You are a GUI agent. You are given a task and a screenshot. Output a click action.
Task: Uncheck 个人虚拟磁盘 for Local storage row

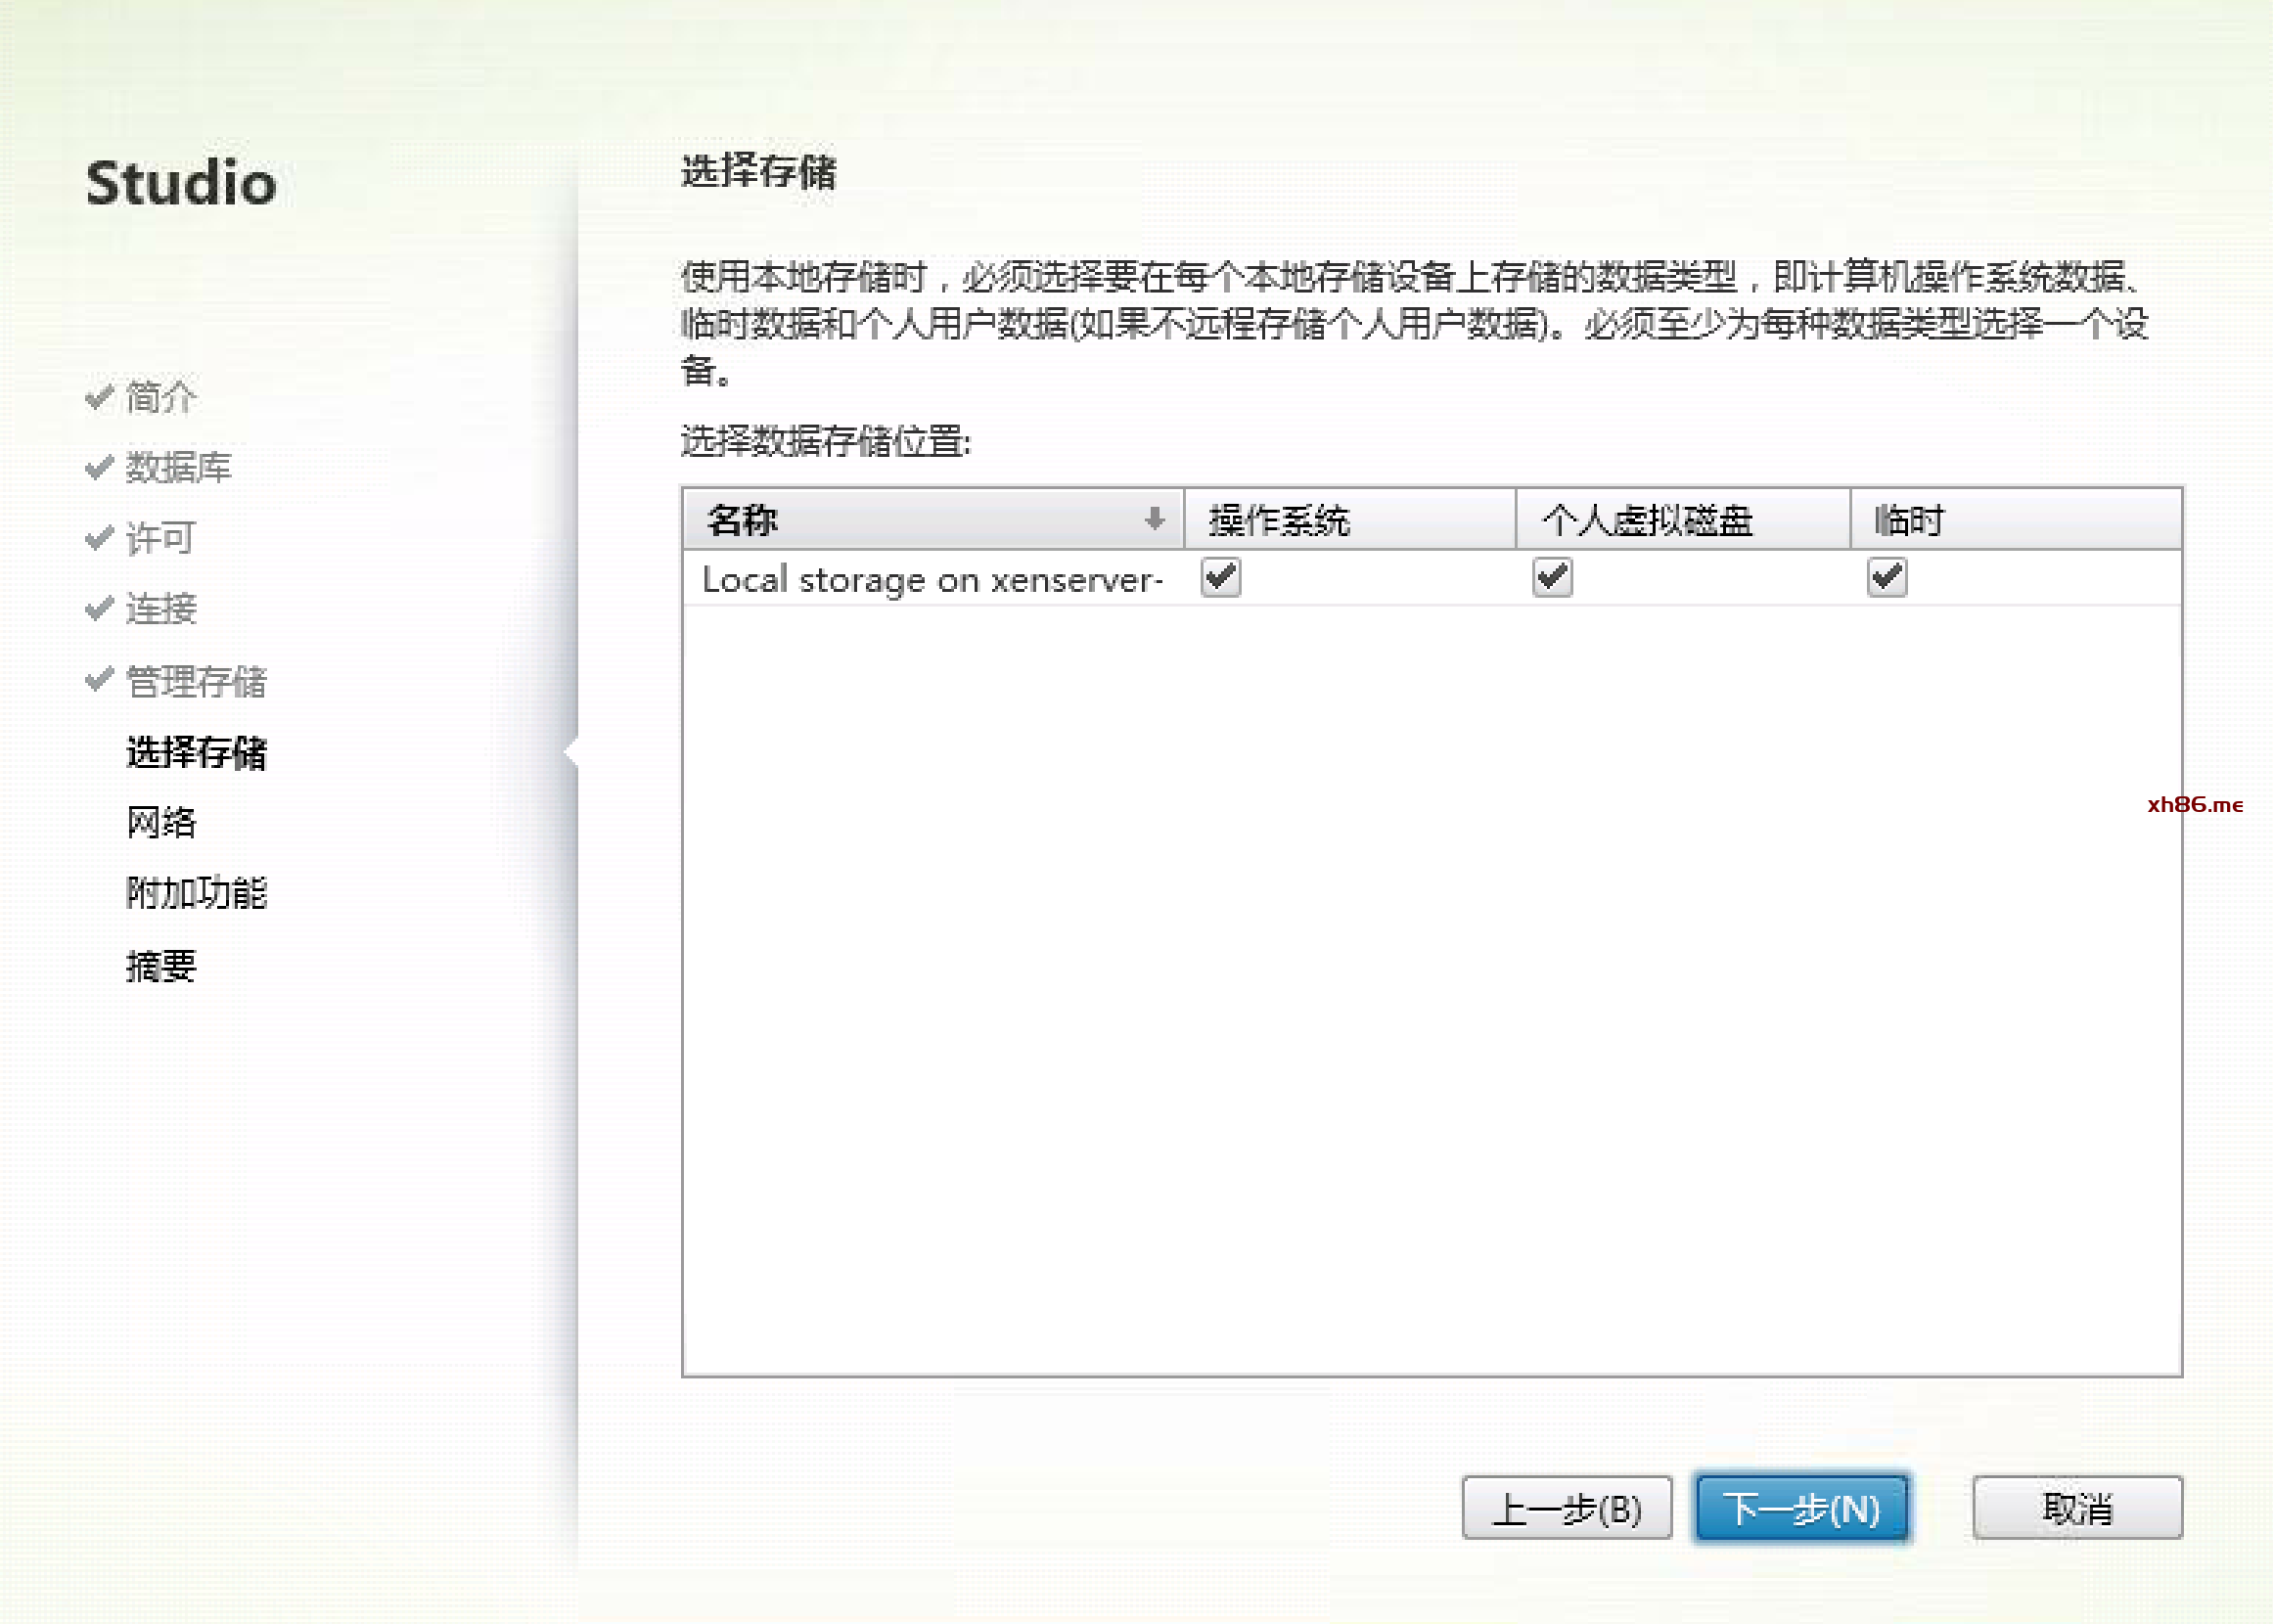pyautogui.click(x=1552, y=577)
